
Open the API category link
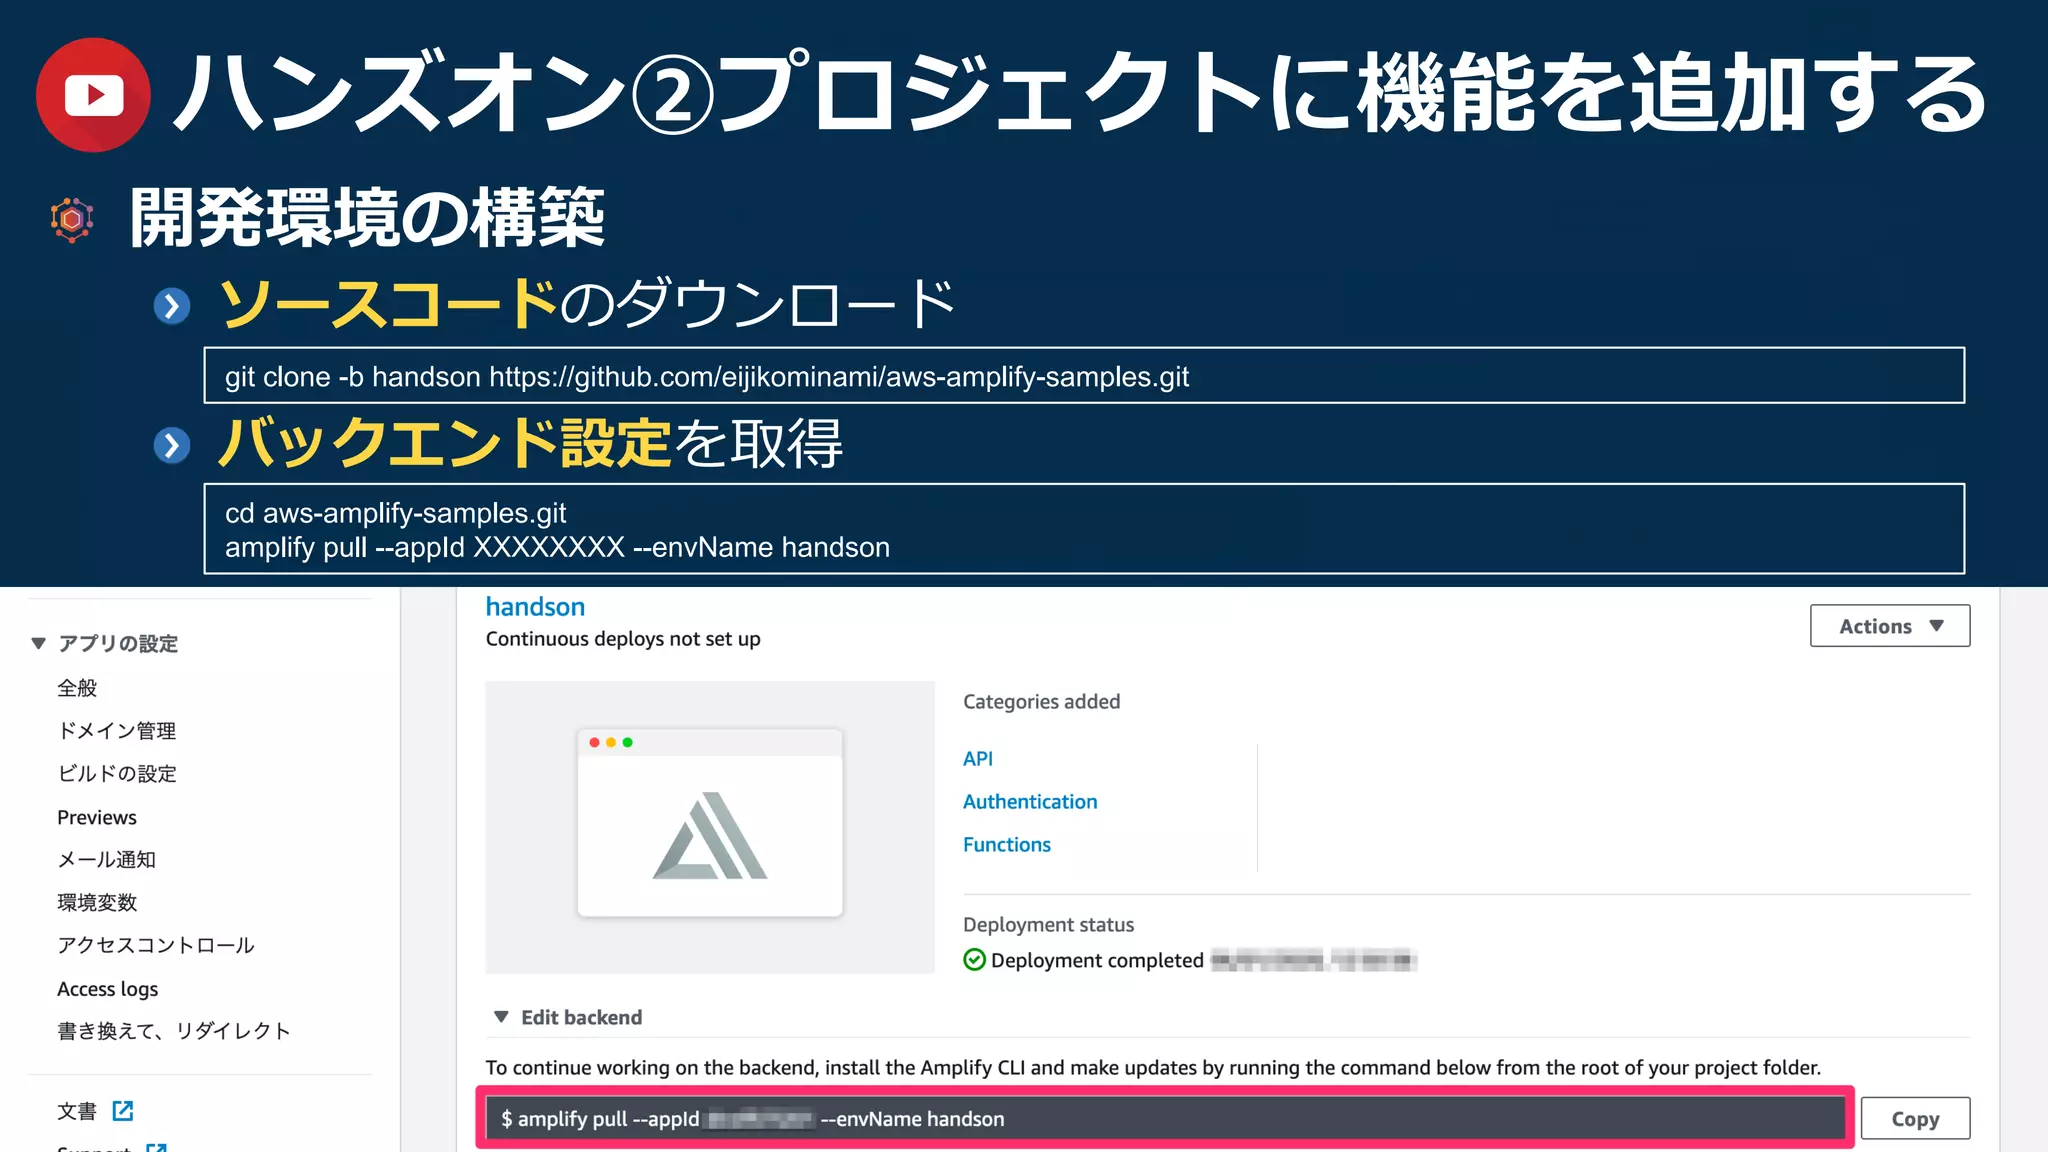[x=977, y=759]
